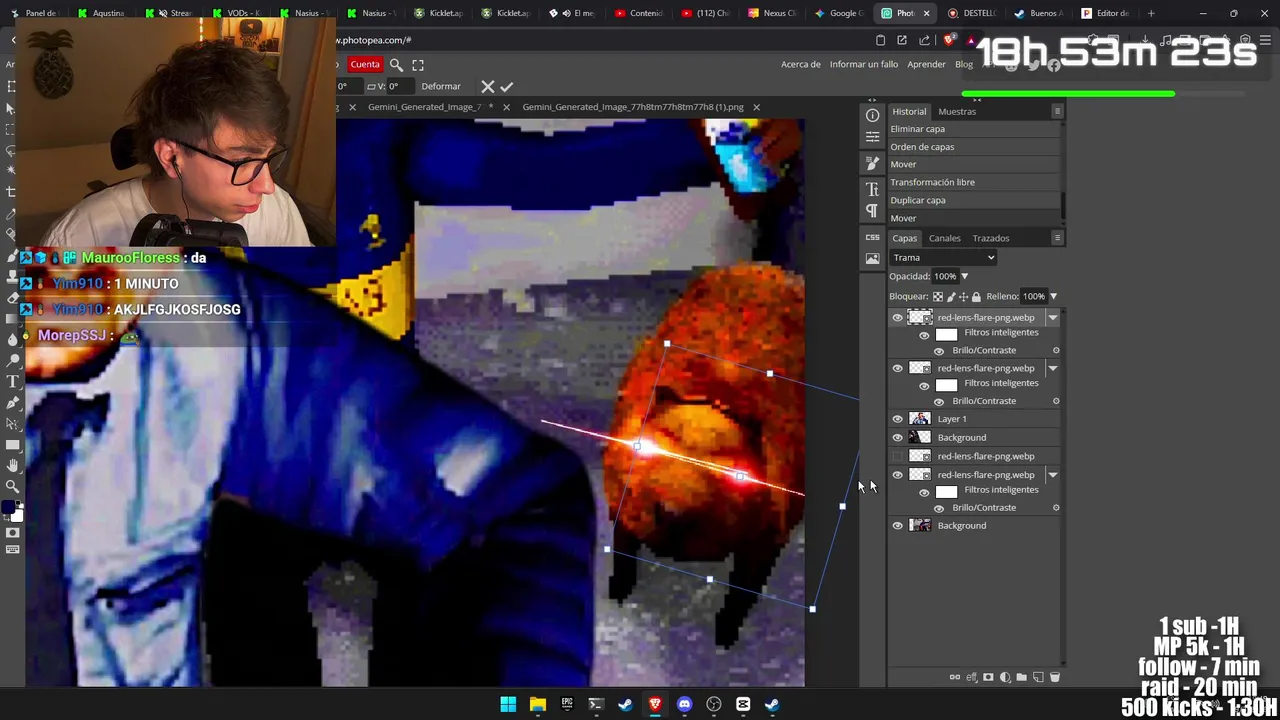The image size is (1280, 720).
Task: Open top Brillo/Contraste blending options icon
Action: pyautogui.click(x=1056, y=351)
